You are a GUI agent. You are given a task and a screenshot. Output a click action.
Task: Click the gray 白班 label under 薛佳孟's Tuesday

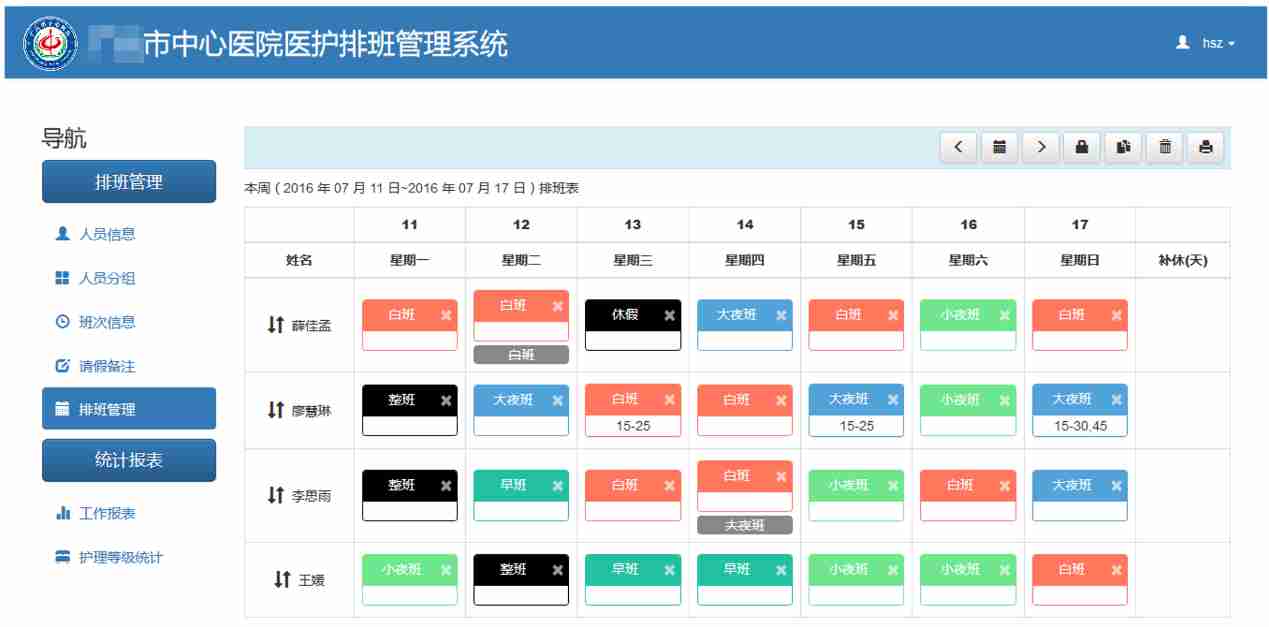coord(521,353)
